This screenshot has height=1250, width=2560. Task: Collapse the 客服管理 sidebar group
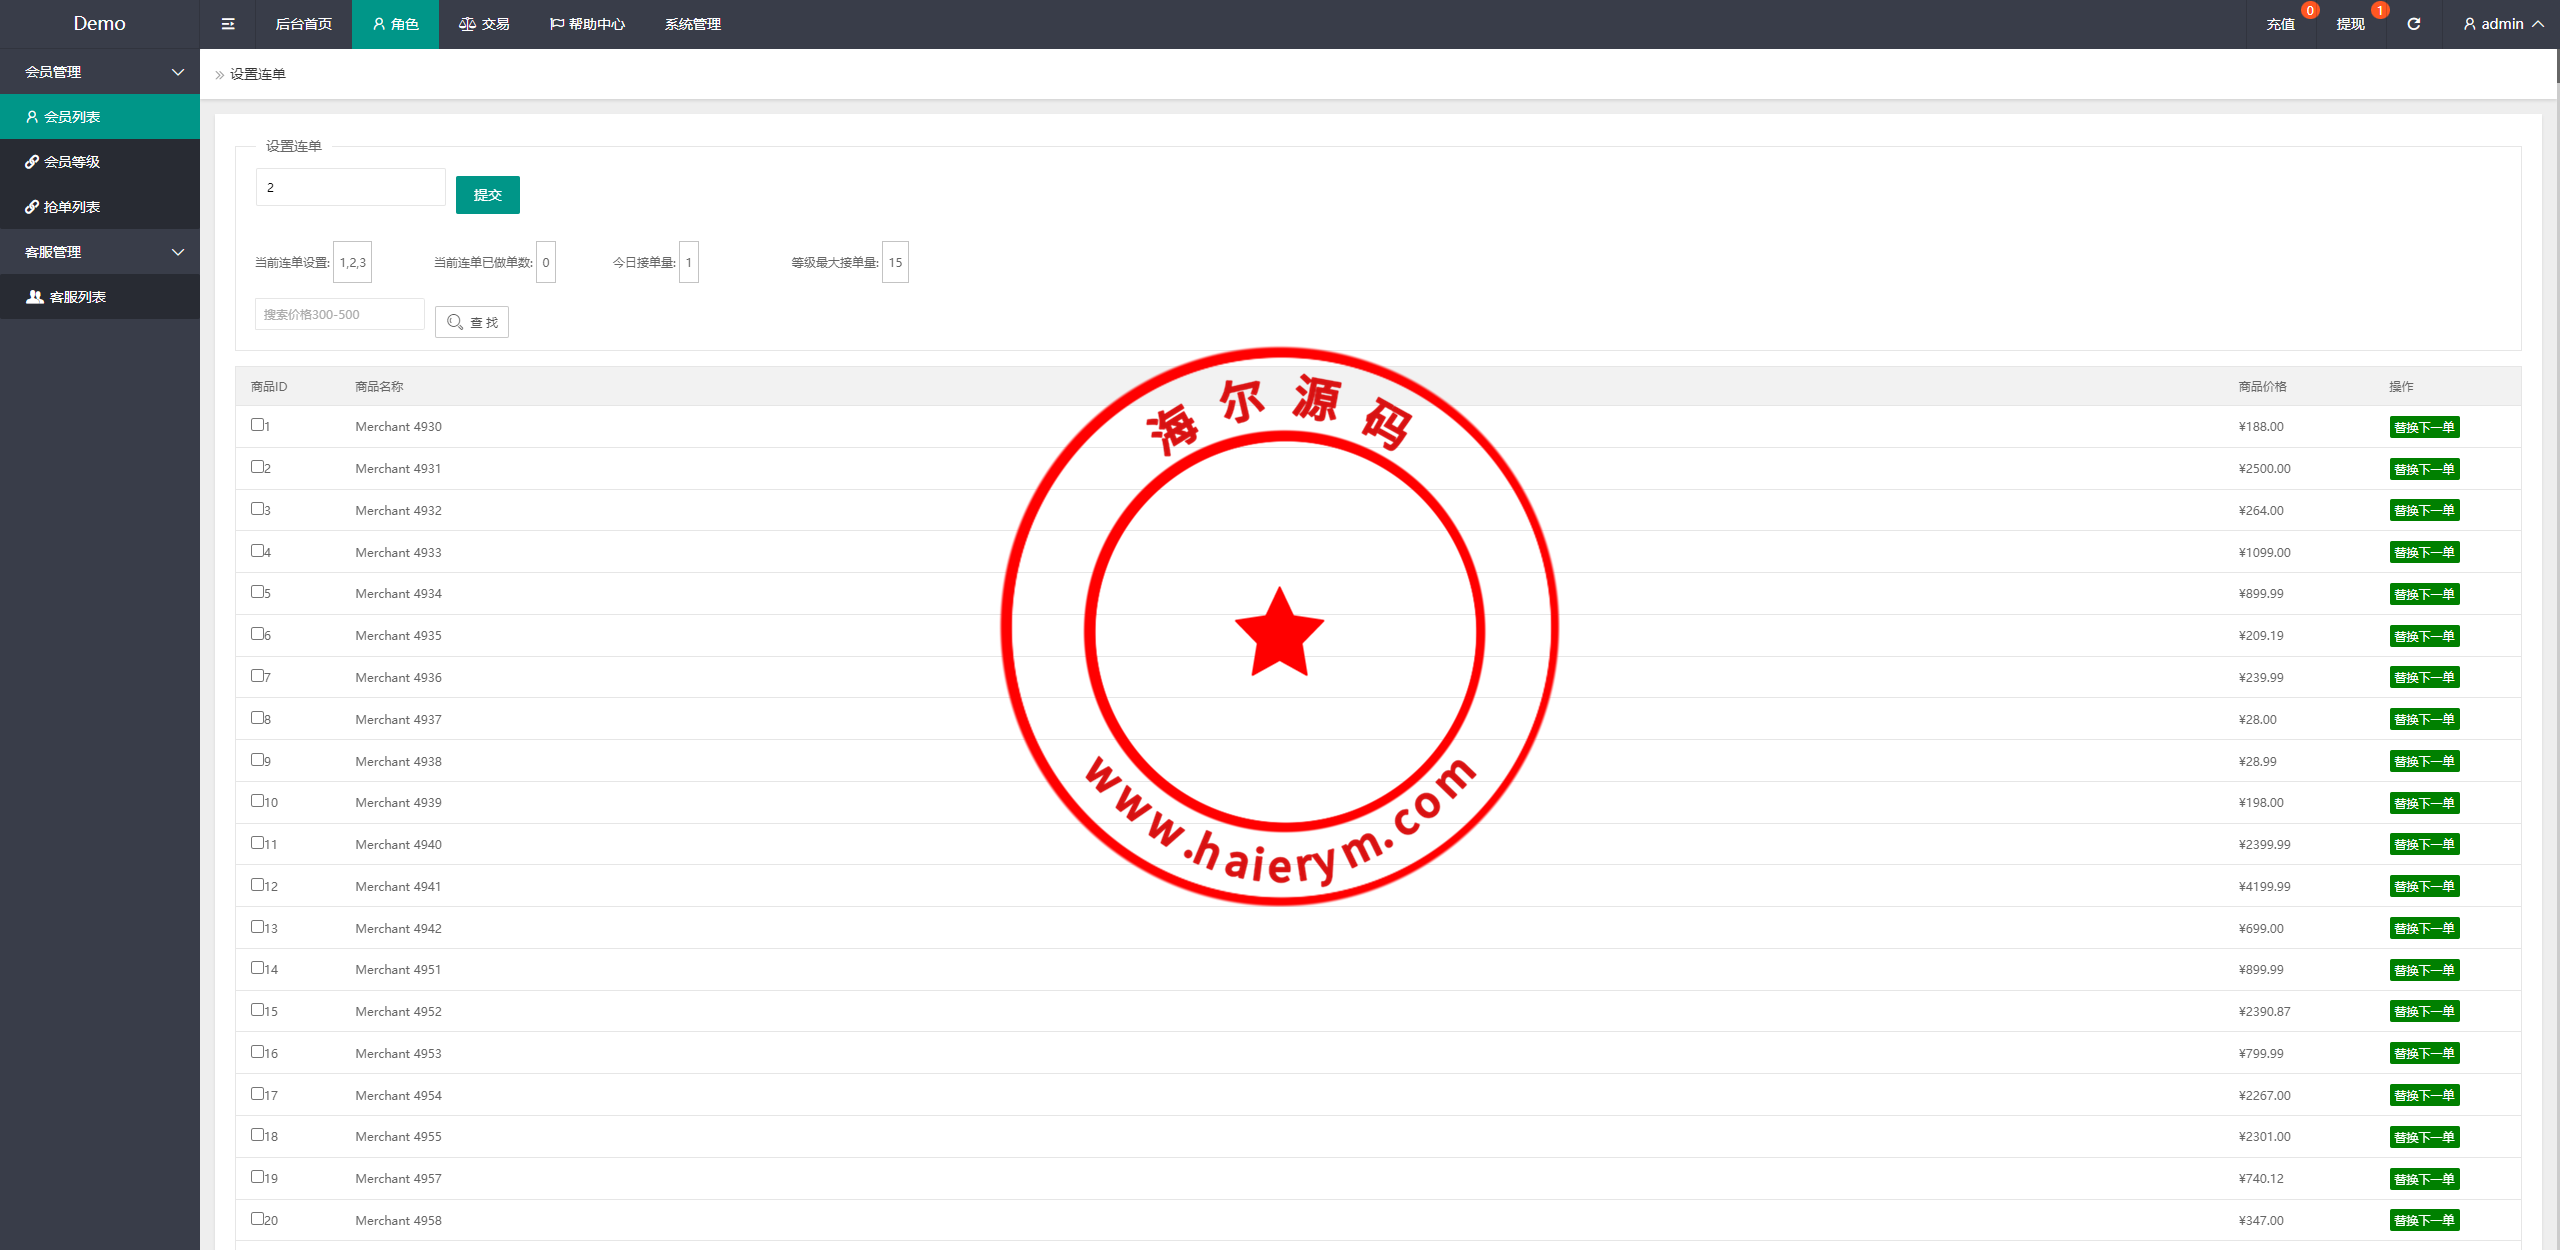(100, 252)
